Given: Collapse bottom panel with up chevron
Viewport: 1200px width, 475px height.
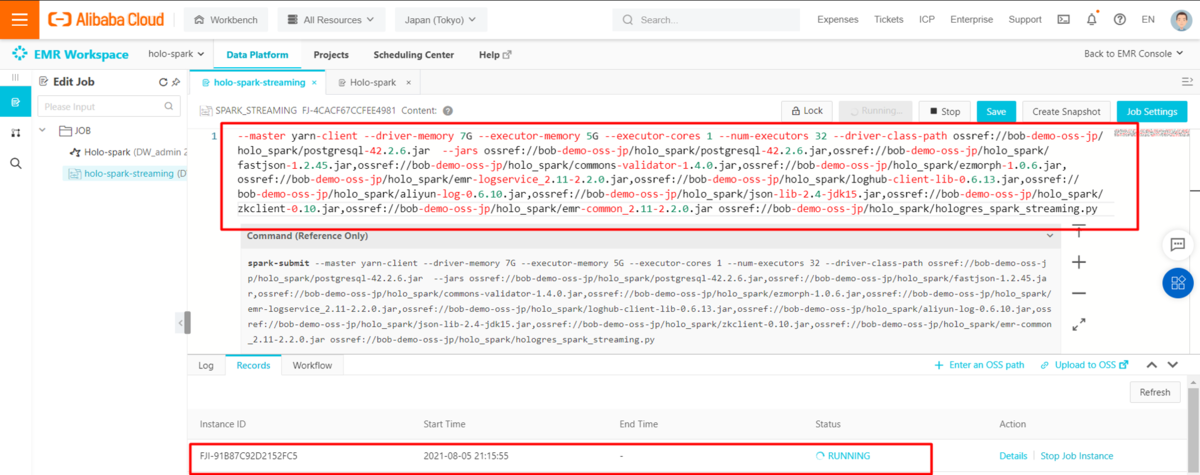Looking at the screenshot, I should [x=1151, y=365].
